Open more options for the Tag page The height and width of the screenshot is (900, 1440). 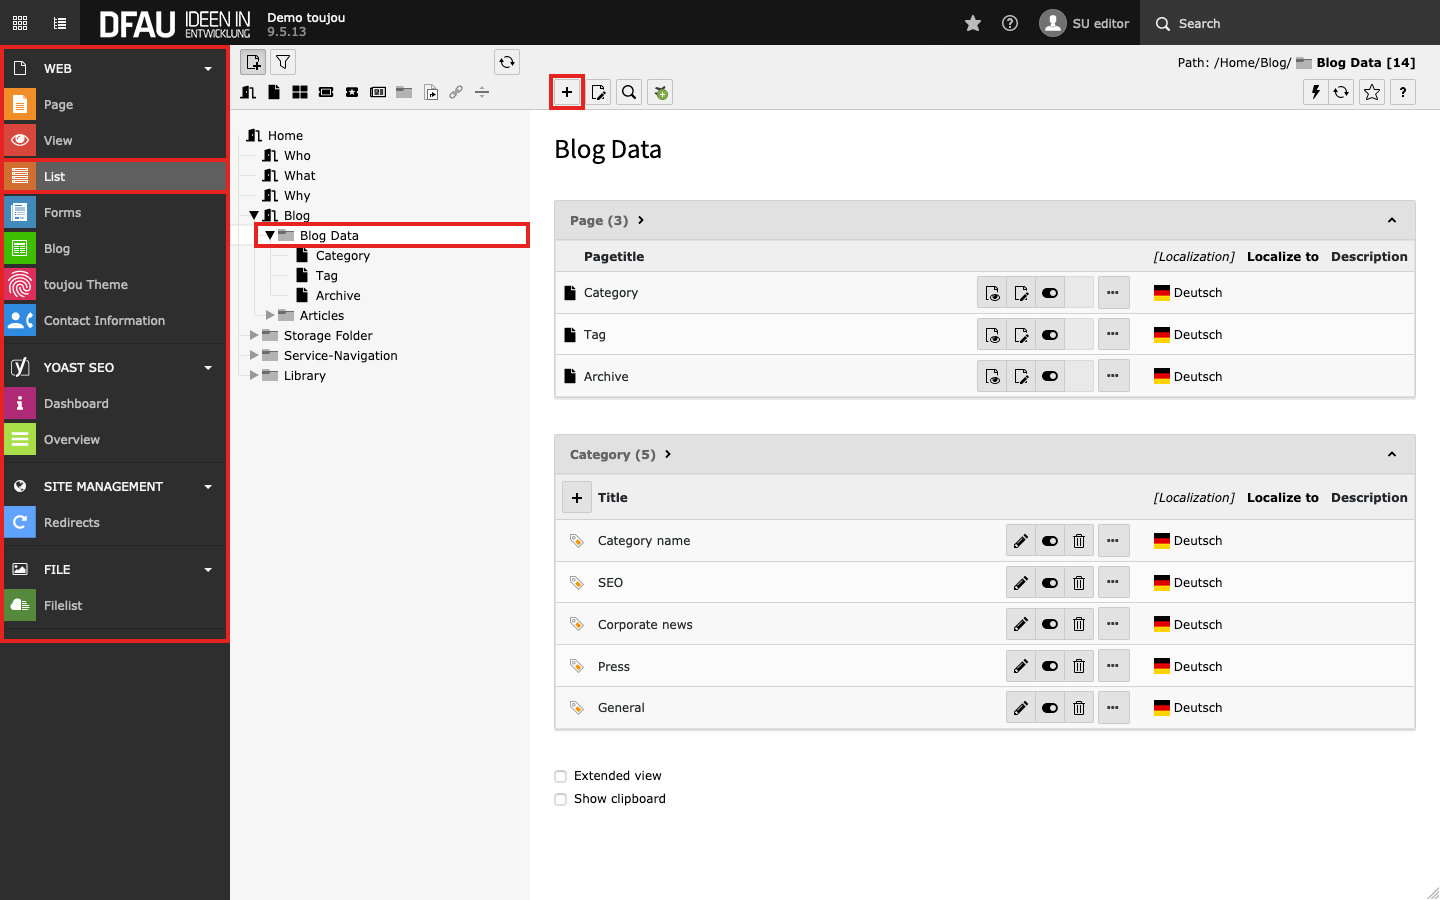tap(1113, 334)
